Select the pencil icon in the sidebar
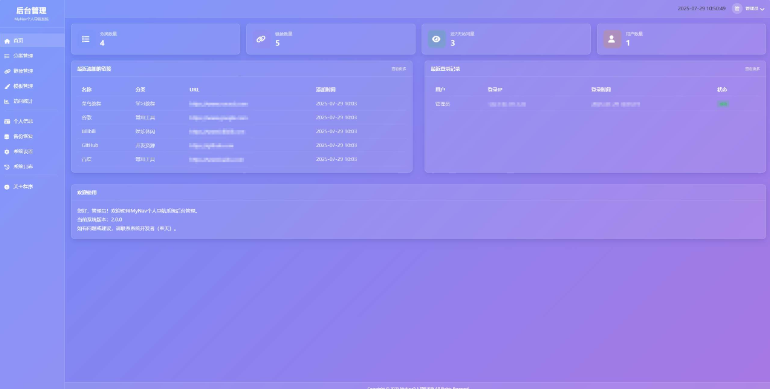 click(x=7, y=86)
